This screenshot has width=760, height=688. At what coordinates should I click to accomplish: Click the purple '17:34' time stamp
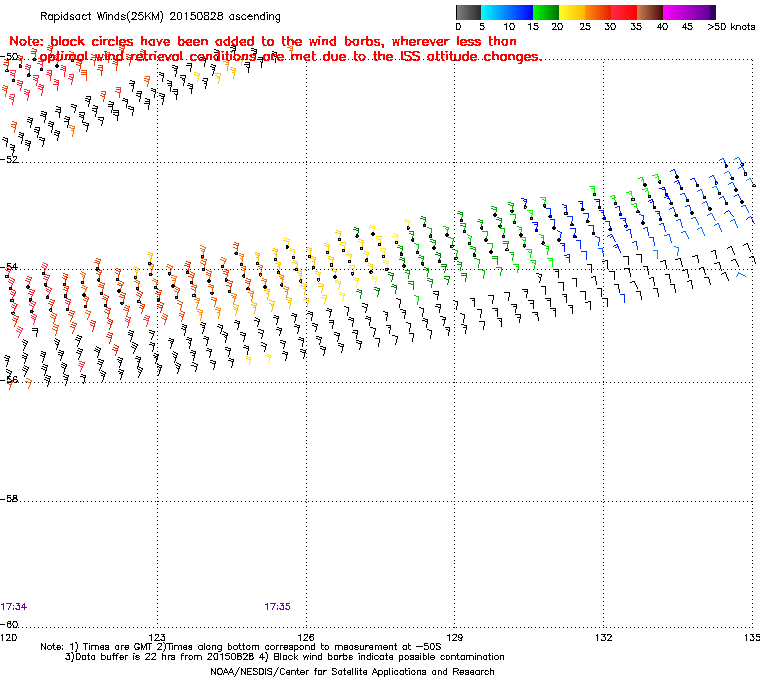(14, 607)
